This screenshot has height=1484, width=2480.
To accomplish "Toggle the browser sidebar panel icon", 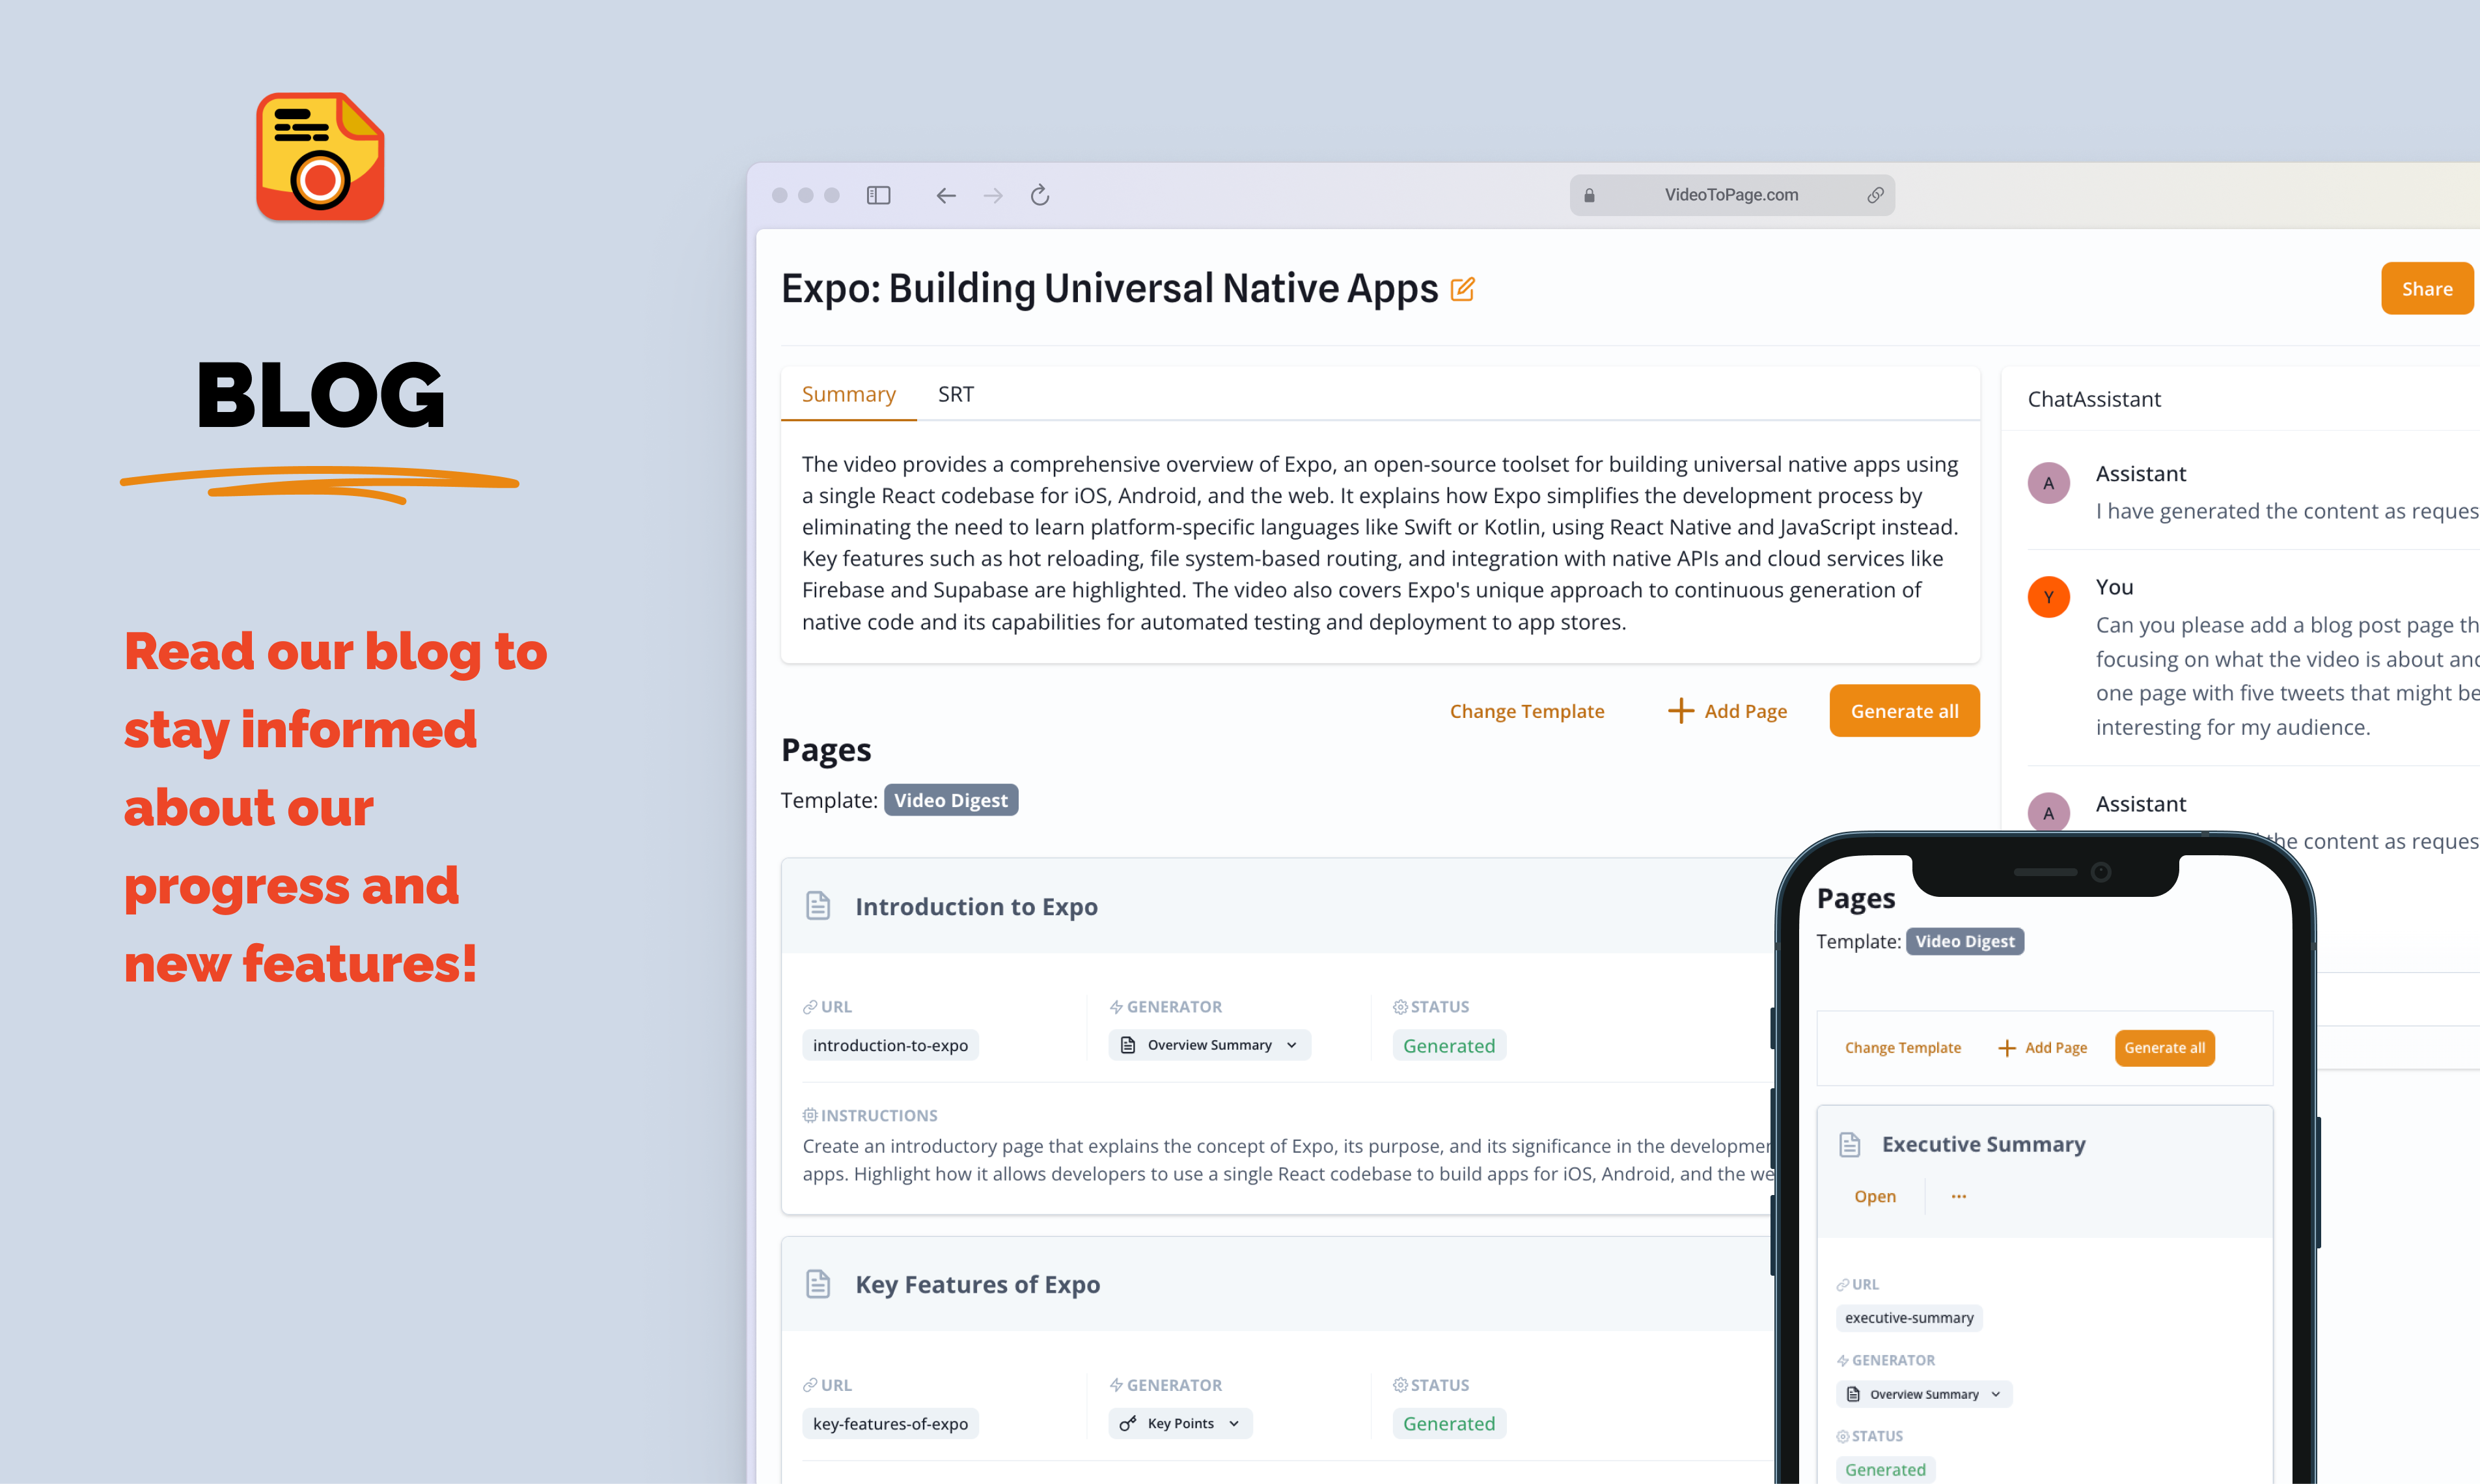I will click(878, 195).
